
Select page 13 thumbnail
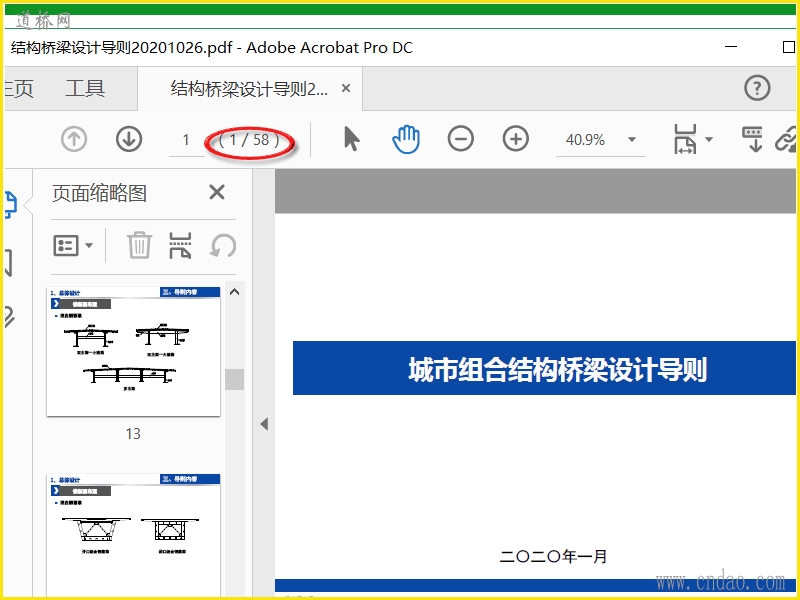[134, 352]
